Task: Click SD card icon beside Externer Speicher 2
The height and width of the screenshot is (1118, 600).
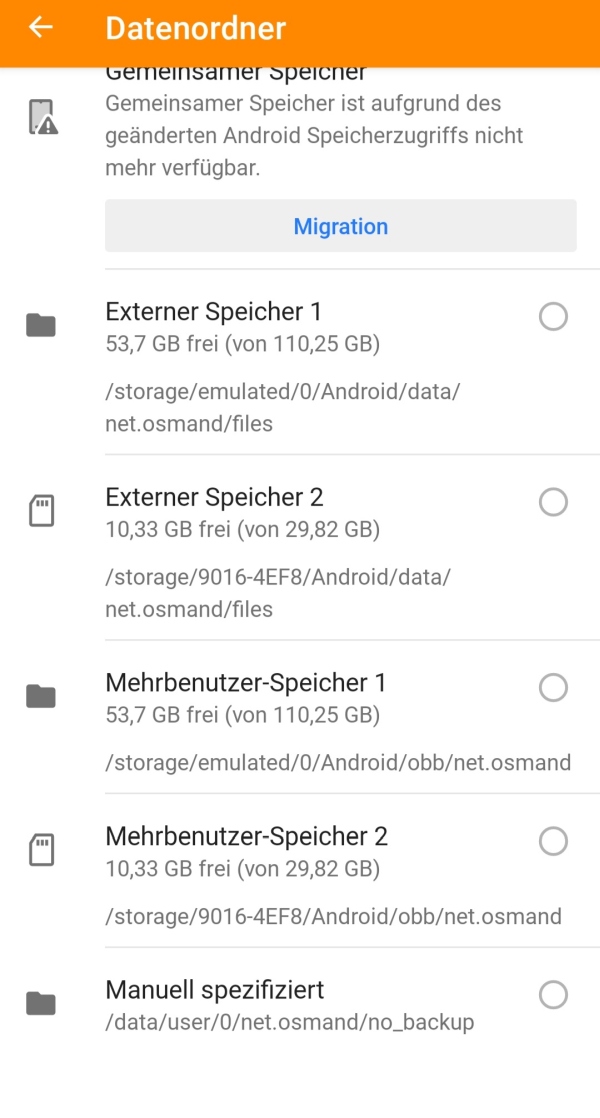Action: [x=40, y=512]
